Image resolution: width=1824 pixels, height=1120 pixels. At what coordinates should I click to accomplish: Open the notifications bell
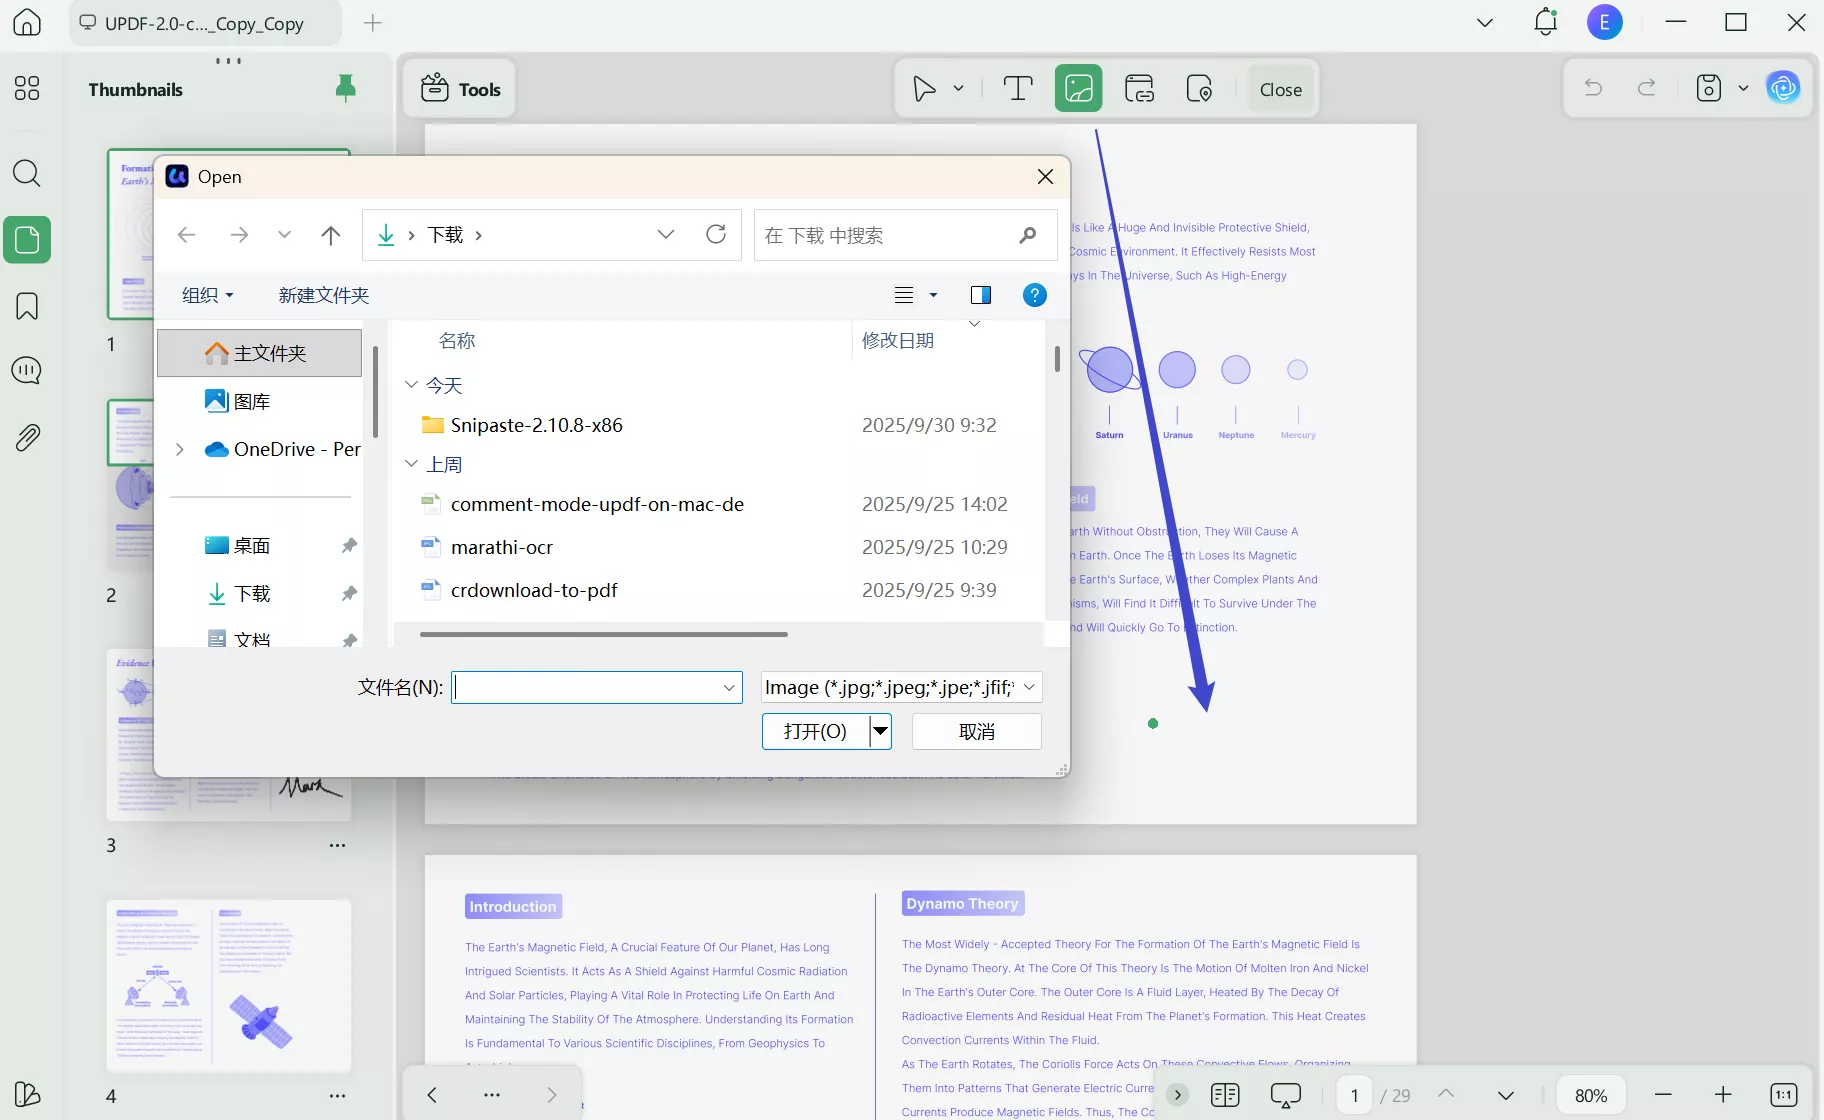coord(1545,22)
